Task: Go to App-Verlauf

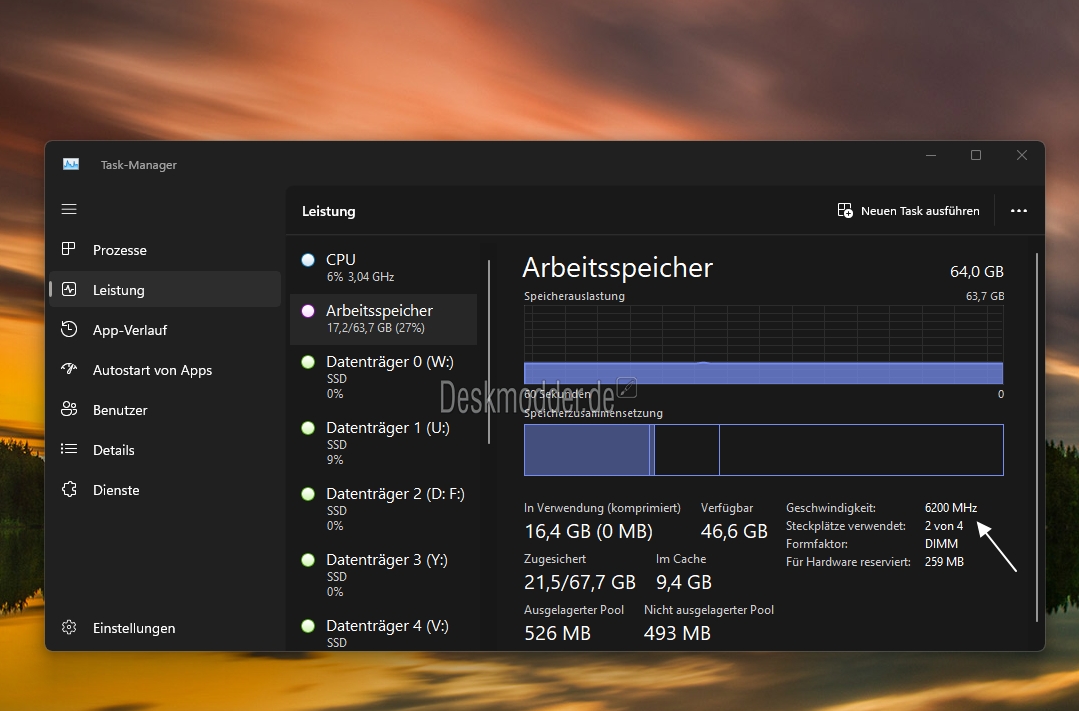Action: click(165, 330)
